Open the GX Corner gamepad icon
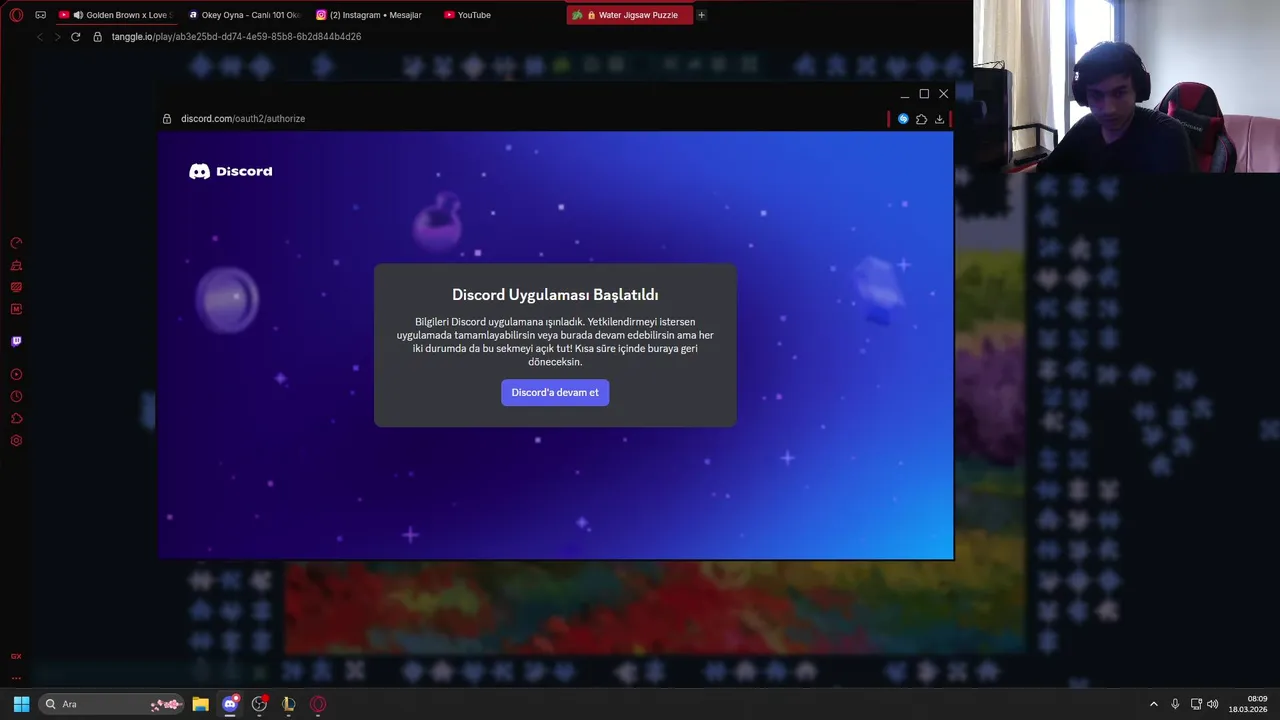The width and height of the screenshot is (1280, 720). click(x=41, y=15)
